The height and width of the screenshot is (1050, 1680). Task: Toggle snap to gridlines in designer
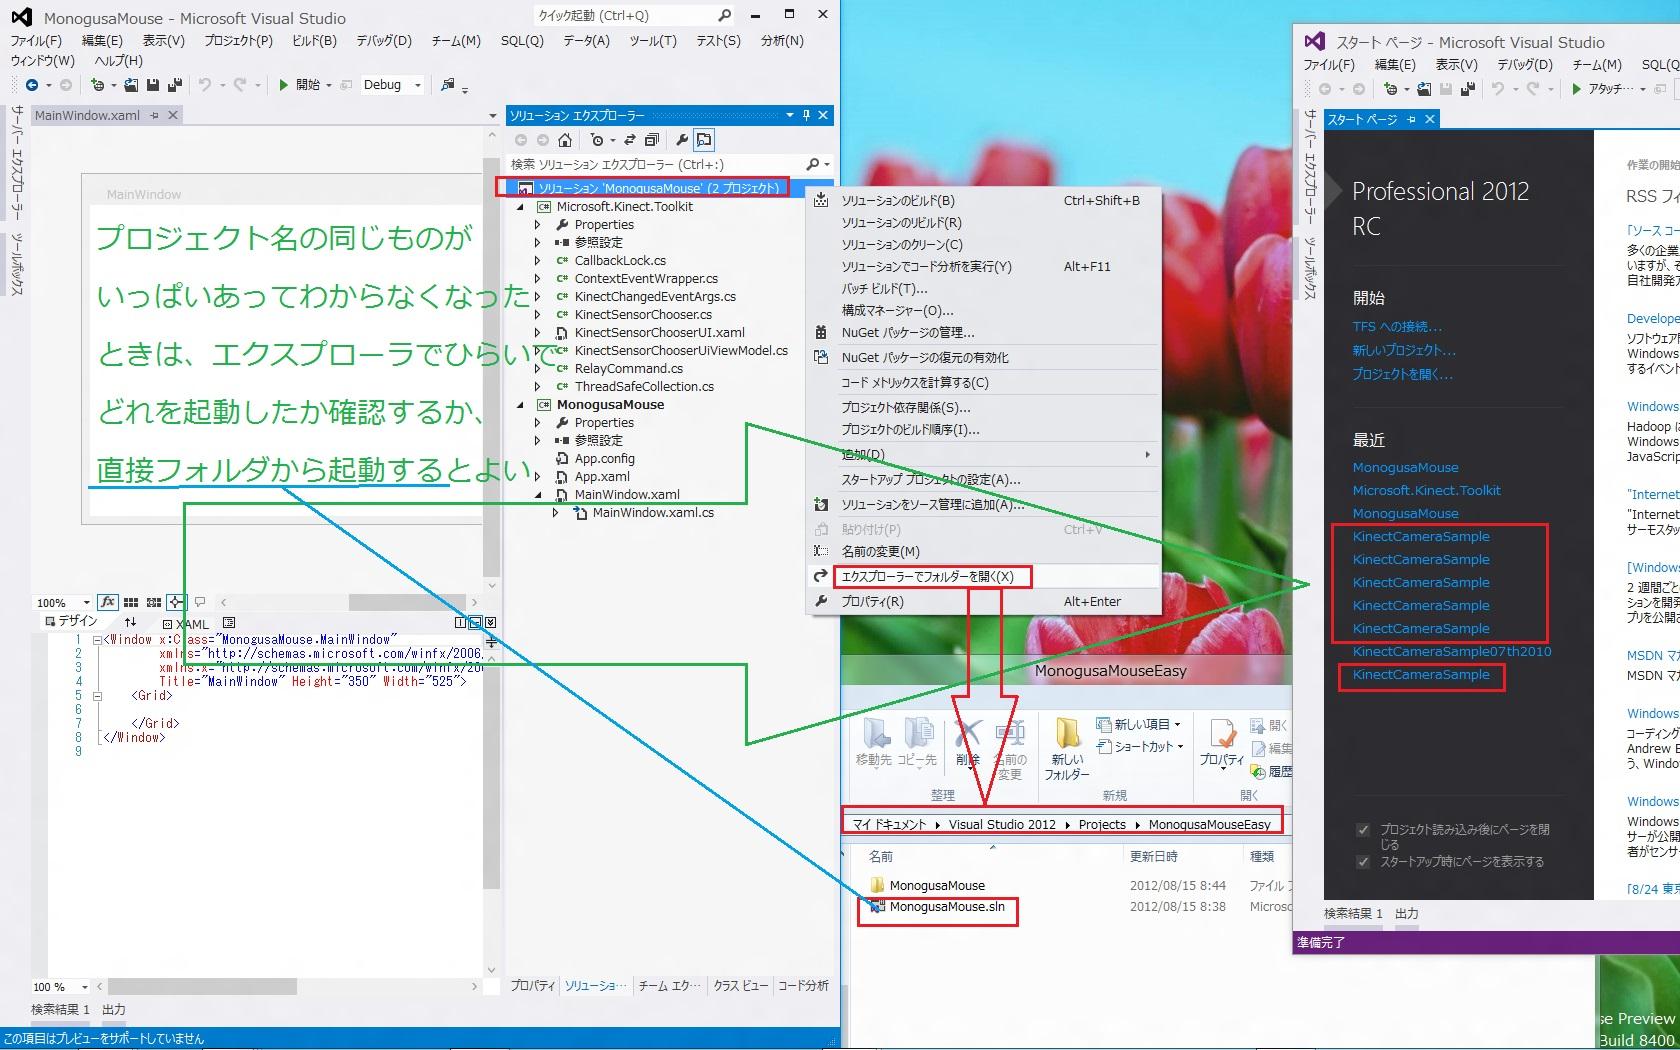pyautogui.click(x=154, y=602)
